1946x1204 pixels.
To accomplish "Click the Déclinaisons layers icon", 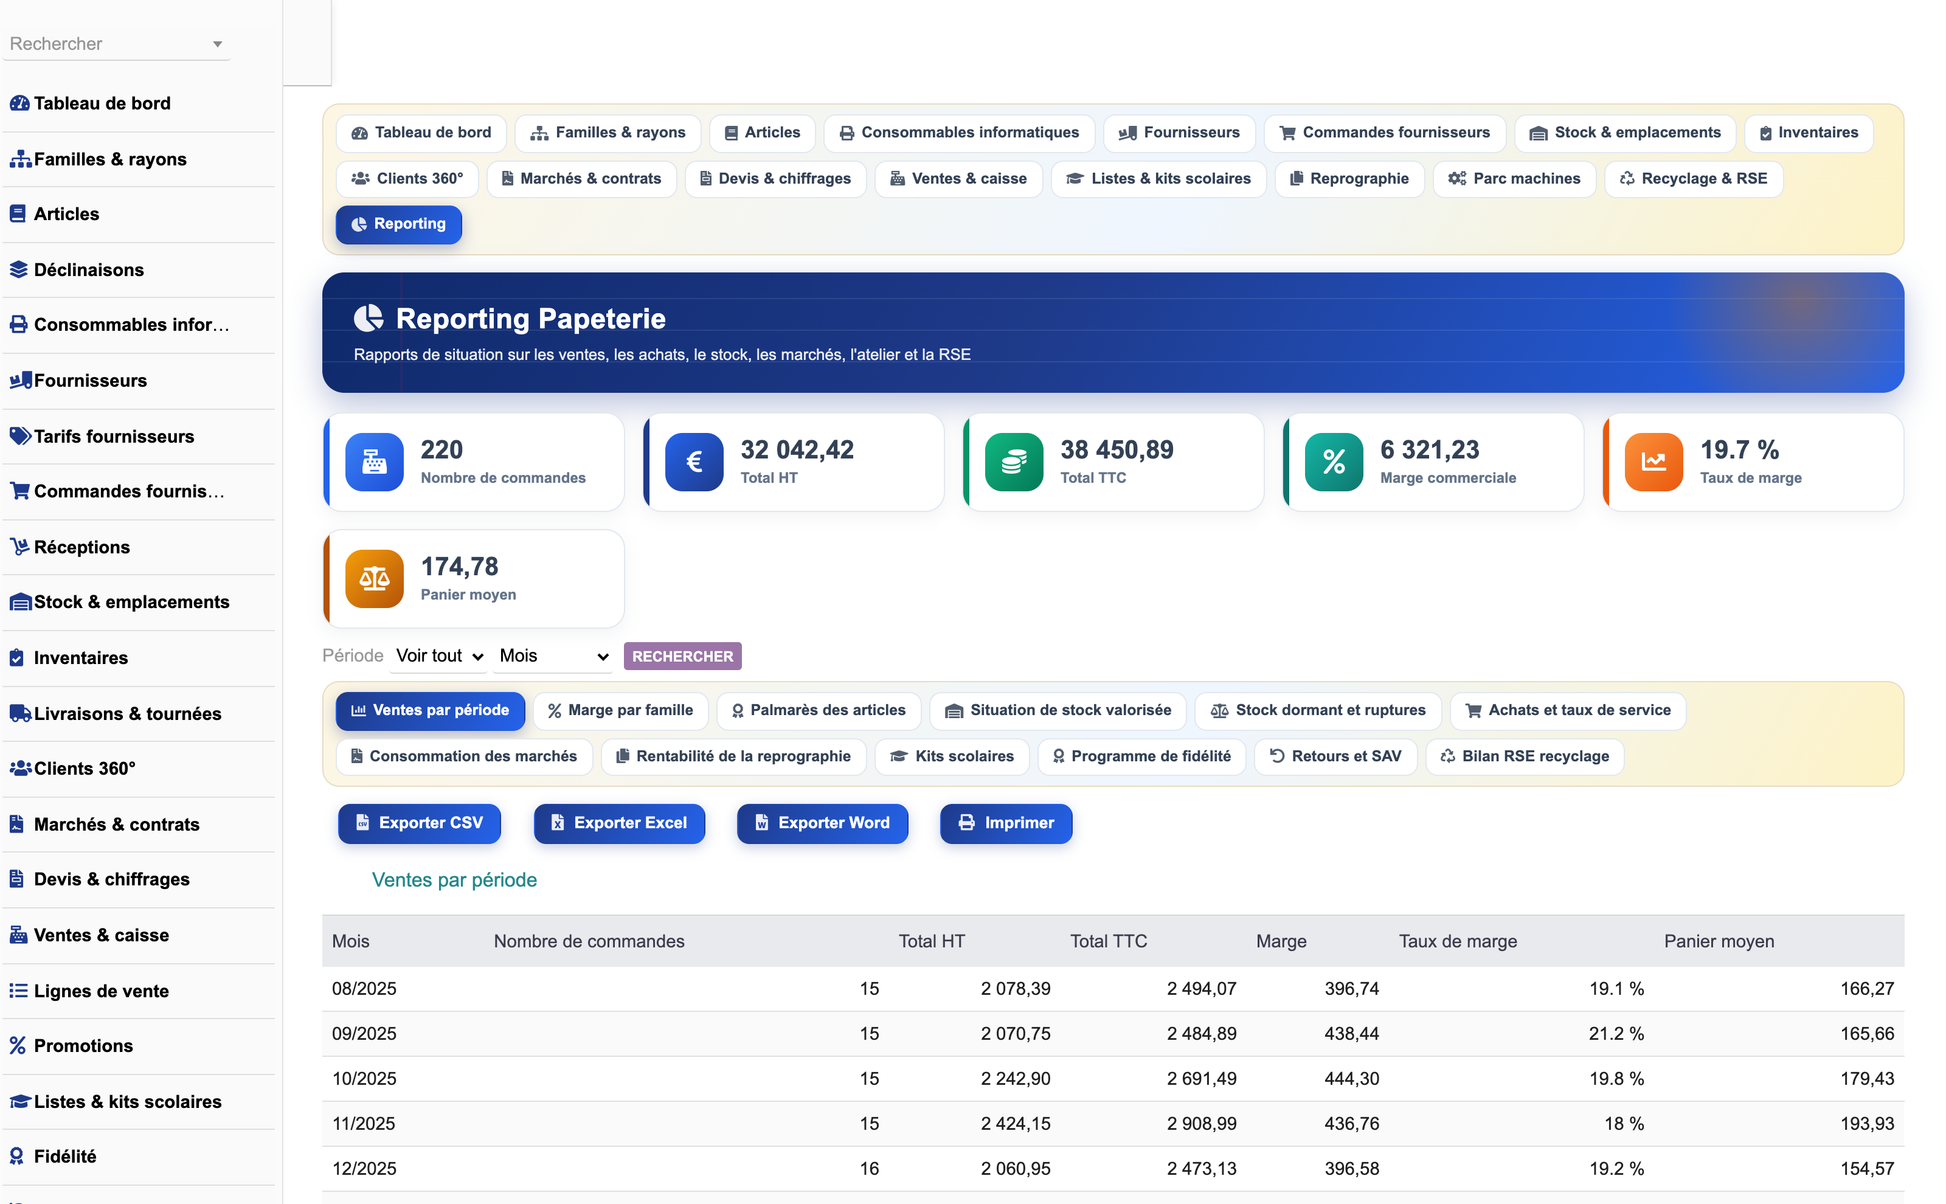I will 18,269.
